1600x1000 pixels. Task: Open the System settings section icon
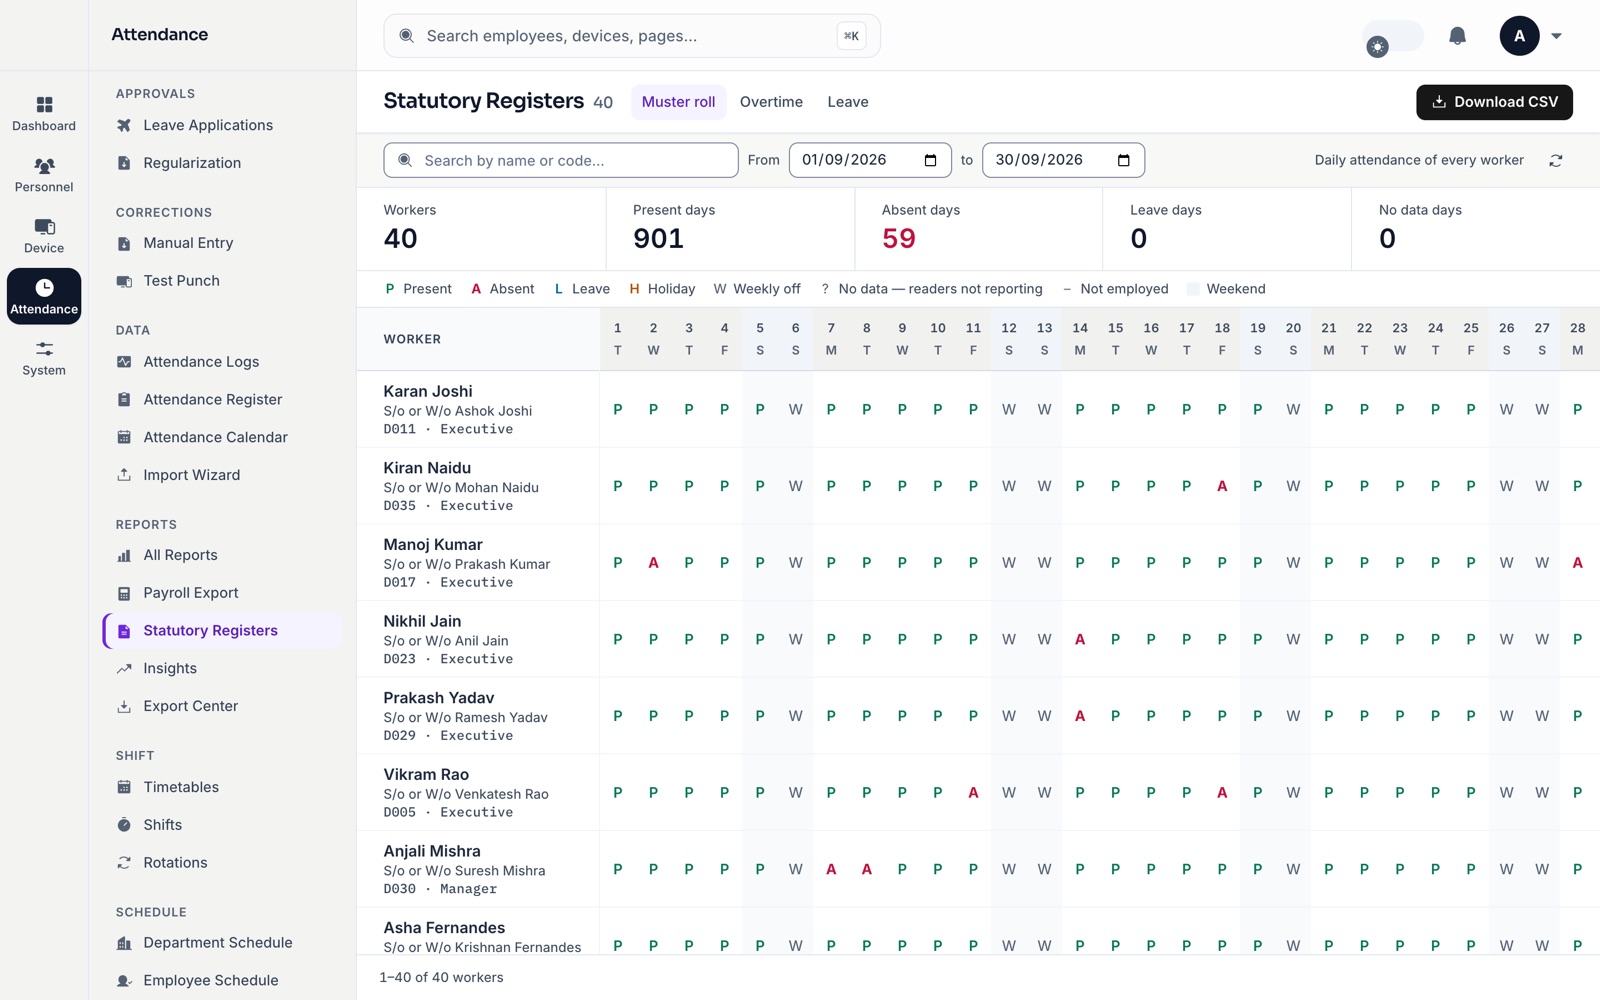click(44, 349)
